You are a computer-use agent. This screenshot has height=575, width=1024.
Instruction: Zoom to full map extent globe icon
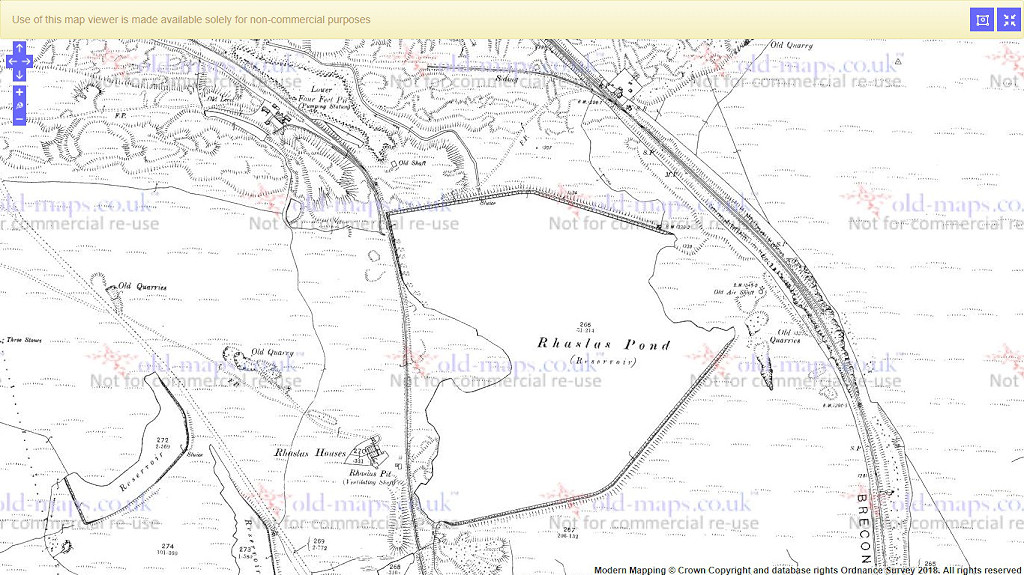(x=19, y=105)
